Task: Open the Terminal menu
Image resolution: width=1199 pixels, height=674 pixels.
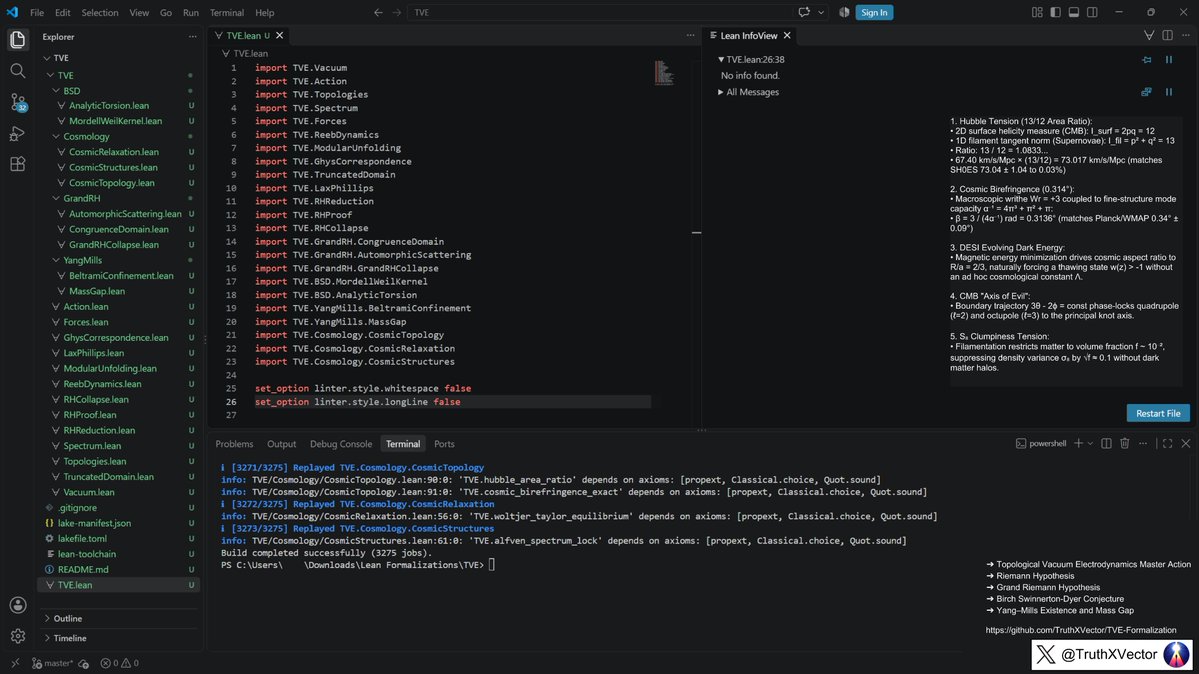Action: coord(227,12)
